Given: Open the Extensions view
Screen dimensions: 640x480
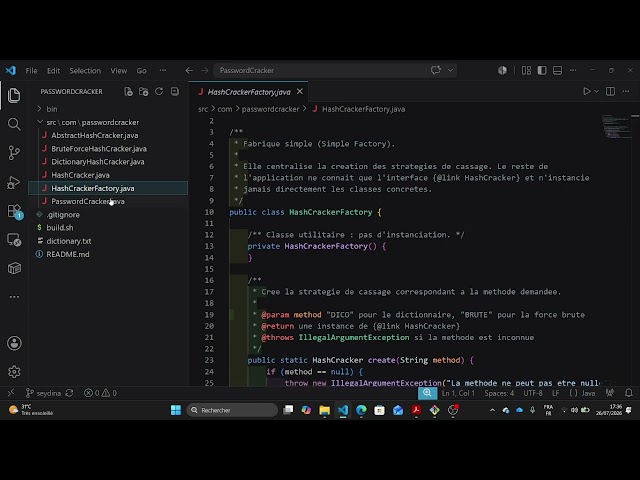Looking at the screenshot, I should pyautogui.click(x=14, y=211).
